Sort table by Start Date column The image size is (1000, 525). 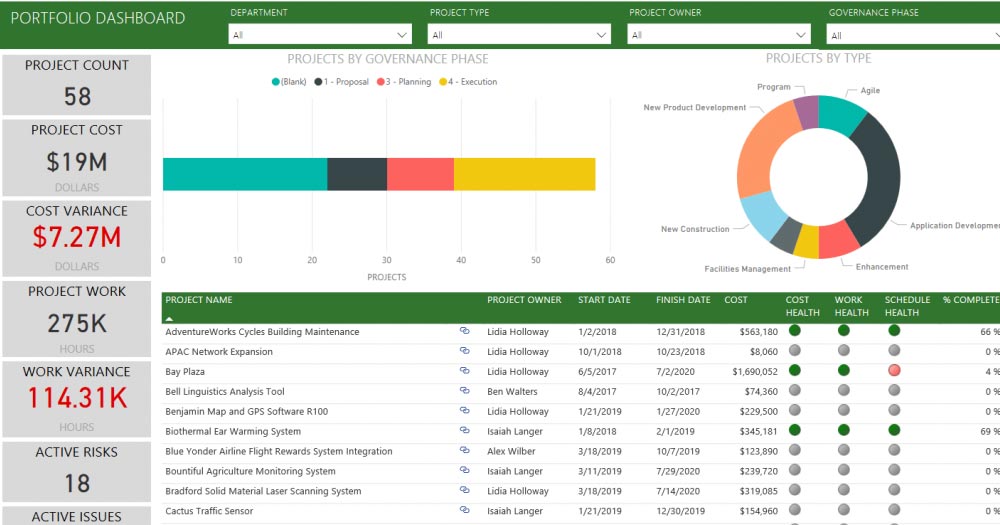tap(604, 300)
